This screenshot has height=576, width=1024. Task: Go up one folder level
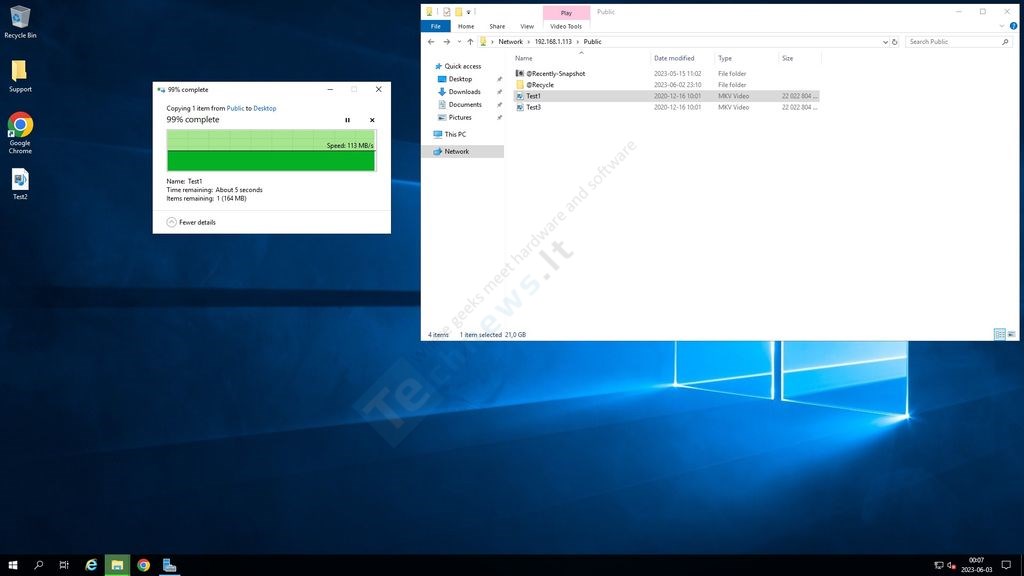point(470,42)
